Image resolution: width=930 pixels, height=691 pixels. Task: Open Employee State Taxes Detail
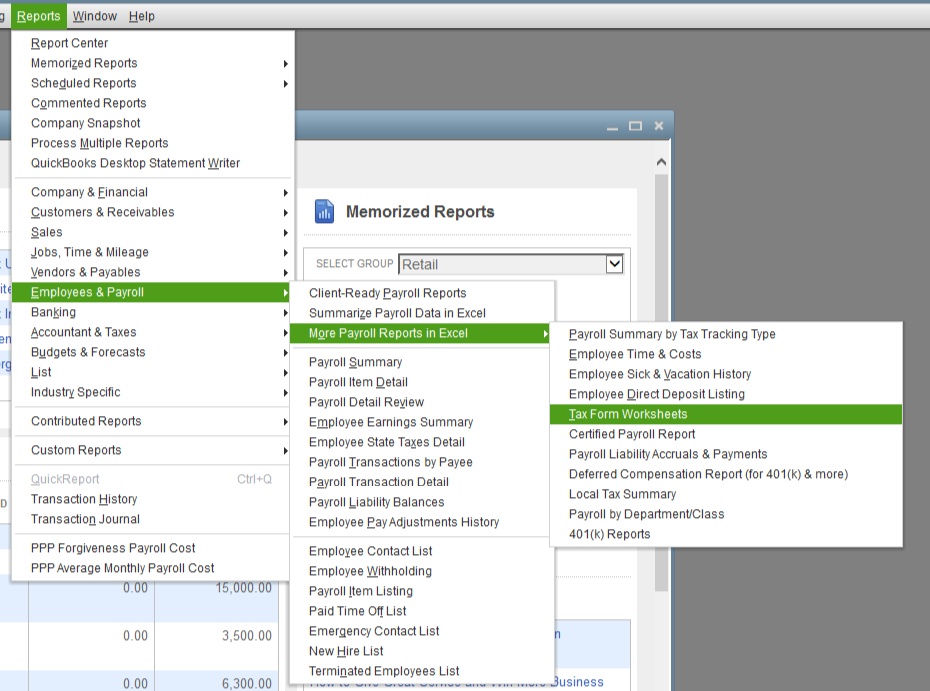click(x=422, y=442)
